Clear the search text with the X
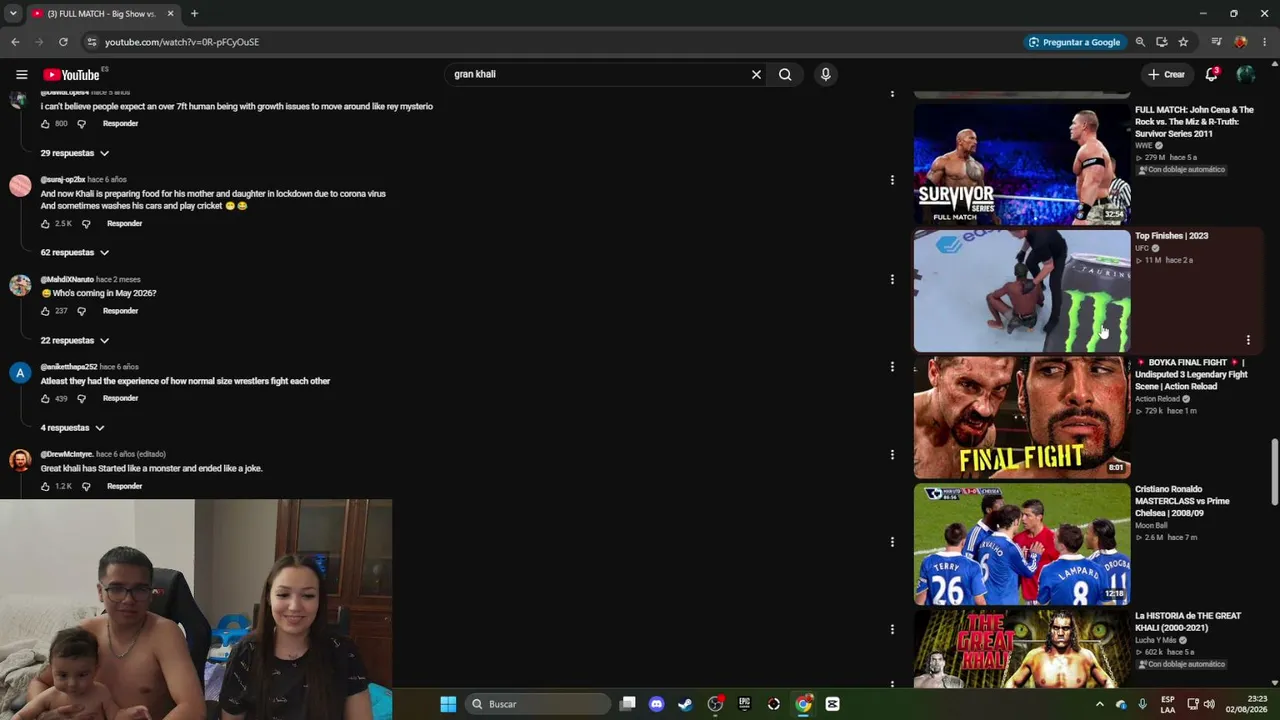The height and width of the screenshot is (720, 1280). click(756, 74)
